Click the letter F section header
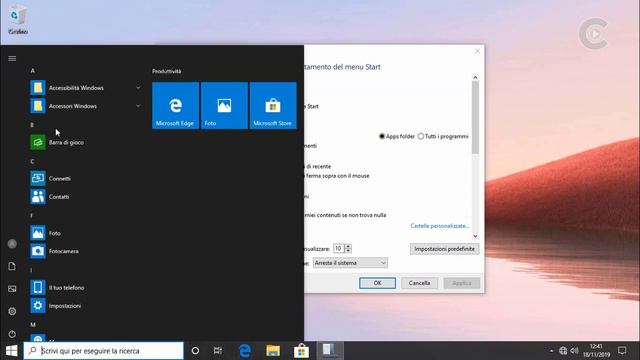This screenshot has height=360, width=640. tap(32, 216)
